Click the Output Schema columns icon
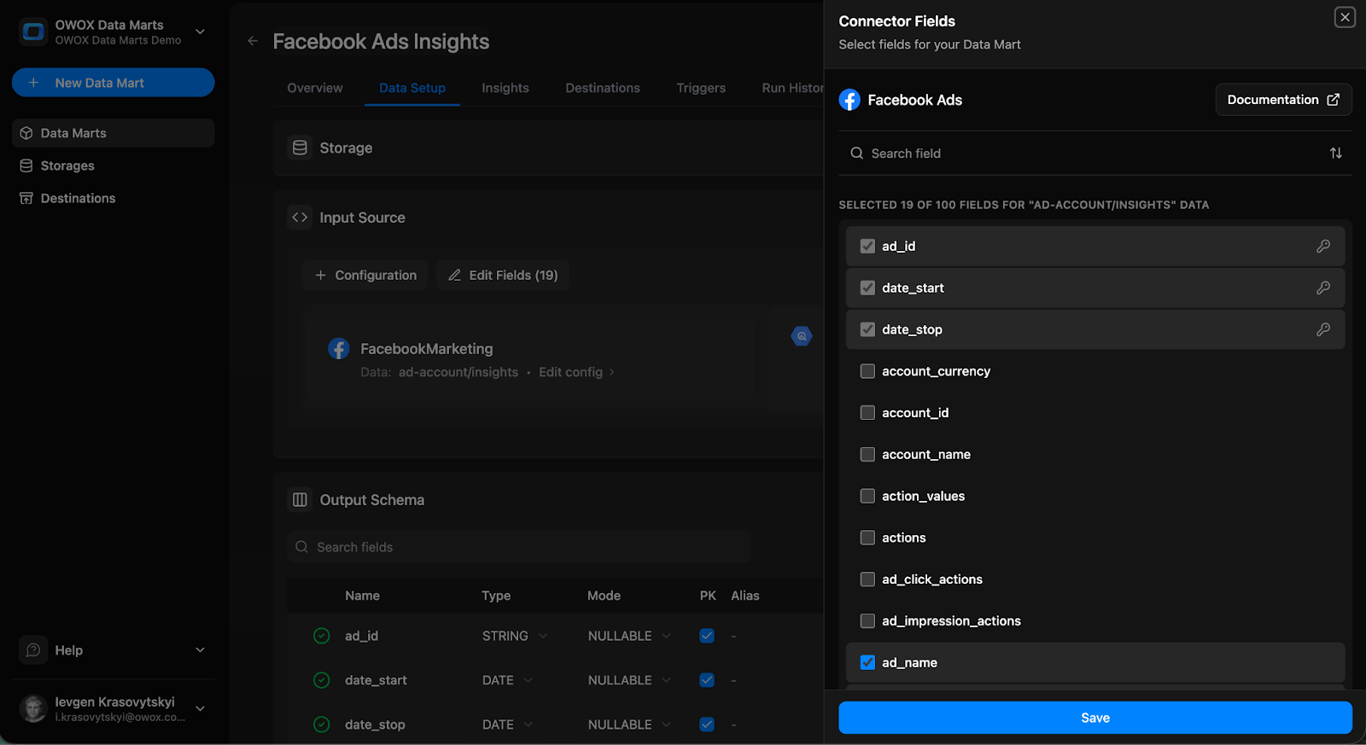This screenshot has height=745, width=1366. (300, 500)
